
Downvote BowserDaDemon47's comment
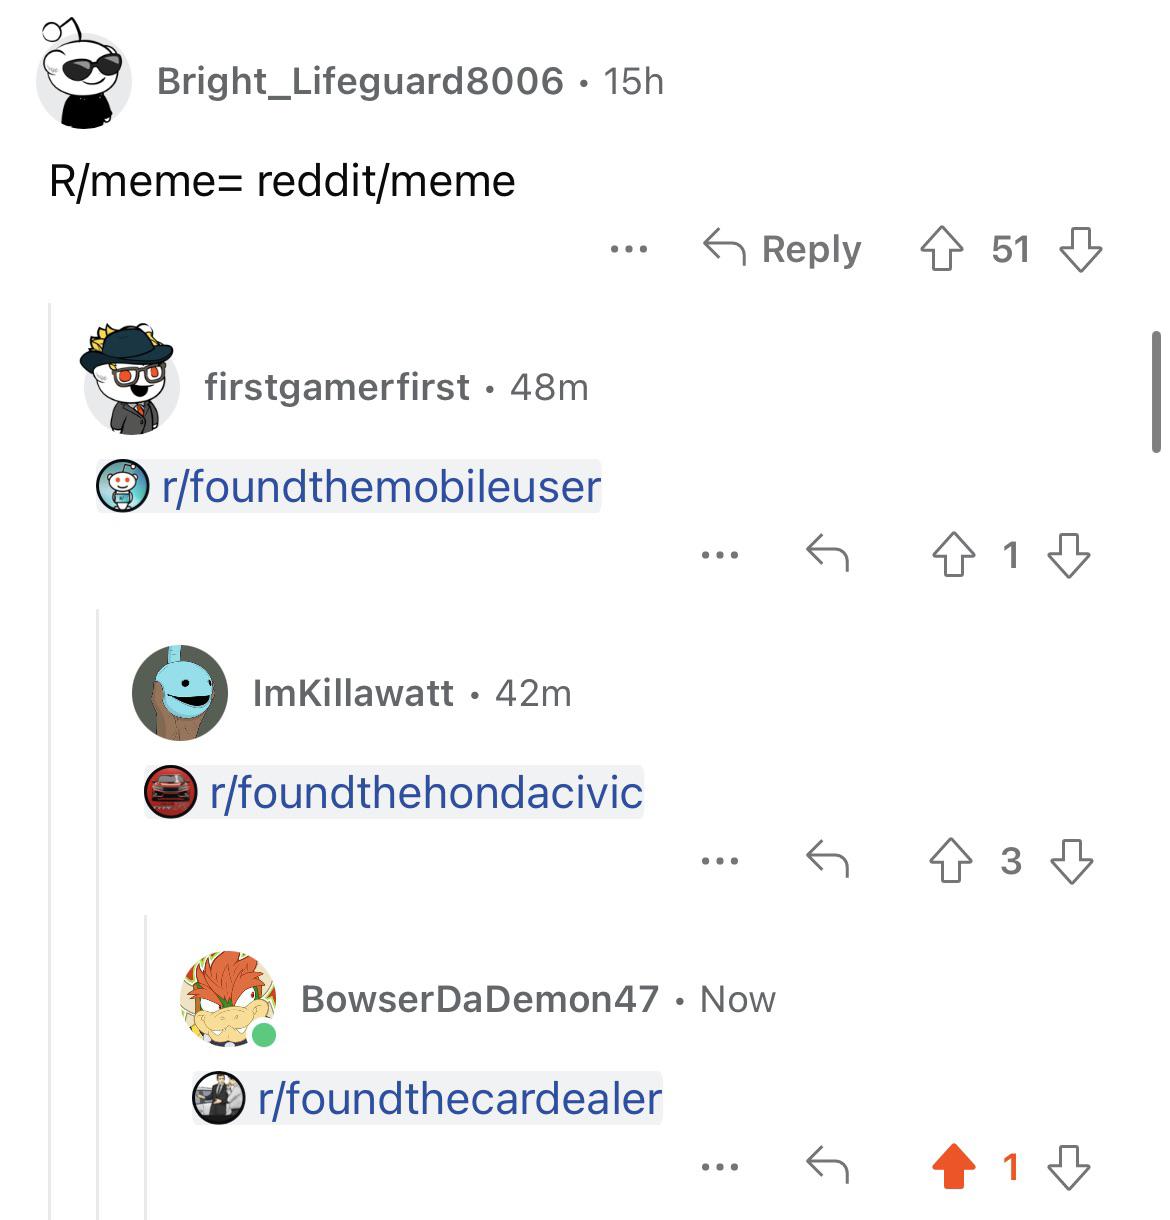click(x=1069, y=1167)
